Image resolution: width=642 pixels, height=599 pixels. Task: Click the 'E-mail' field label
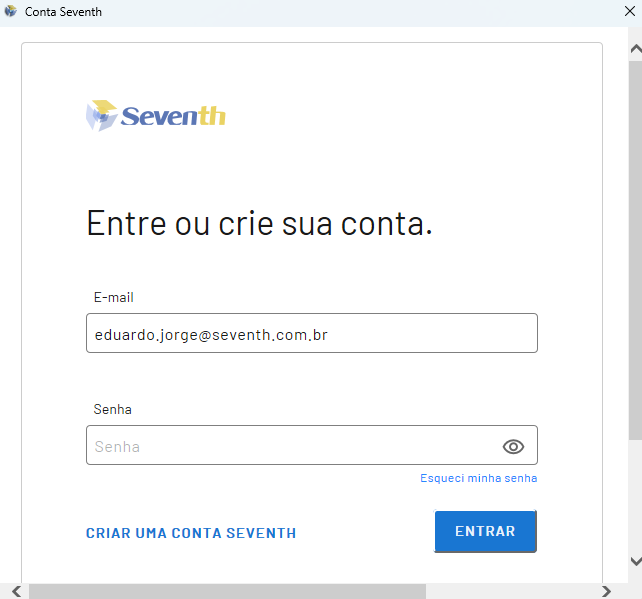click(113, 297)
